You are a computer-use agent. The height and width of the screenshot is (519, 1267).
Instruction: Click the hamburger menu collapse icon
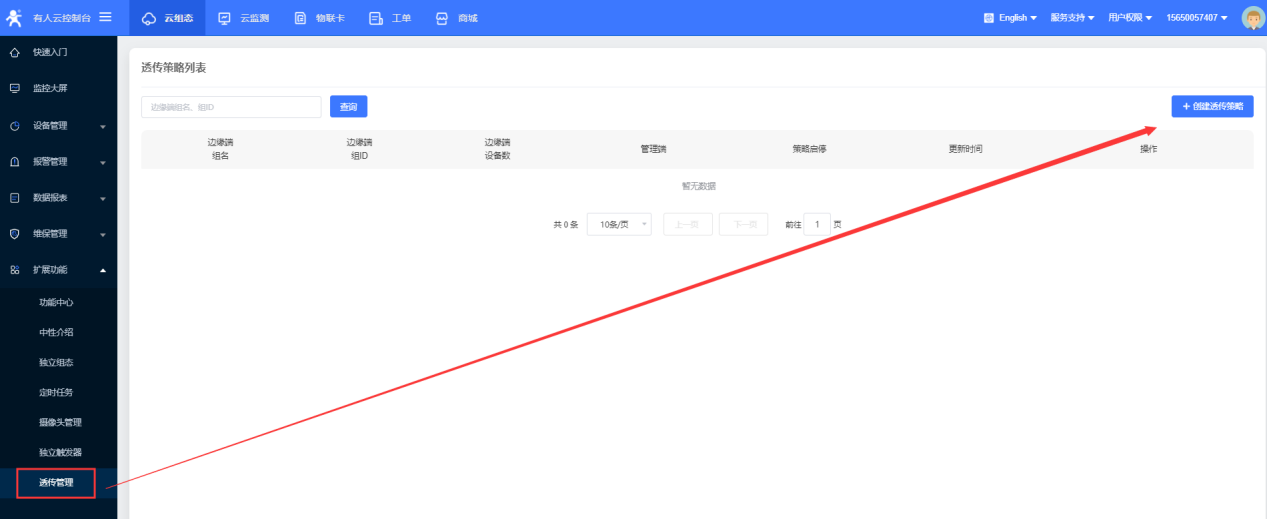pyautogui.click(x=105, y=17)
